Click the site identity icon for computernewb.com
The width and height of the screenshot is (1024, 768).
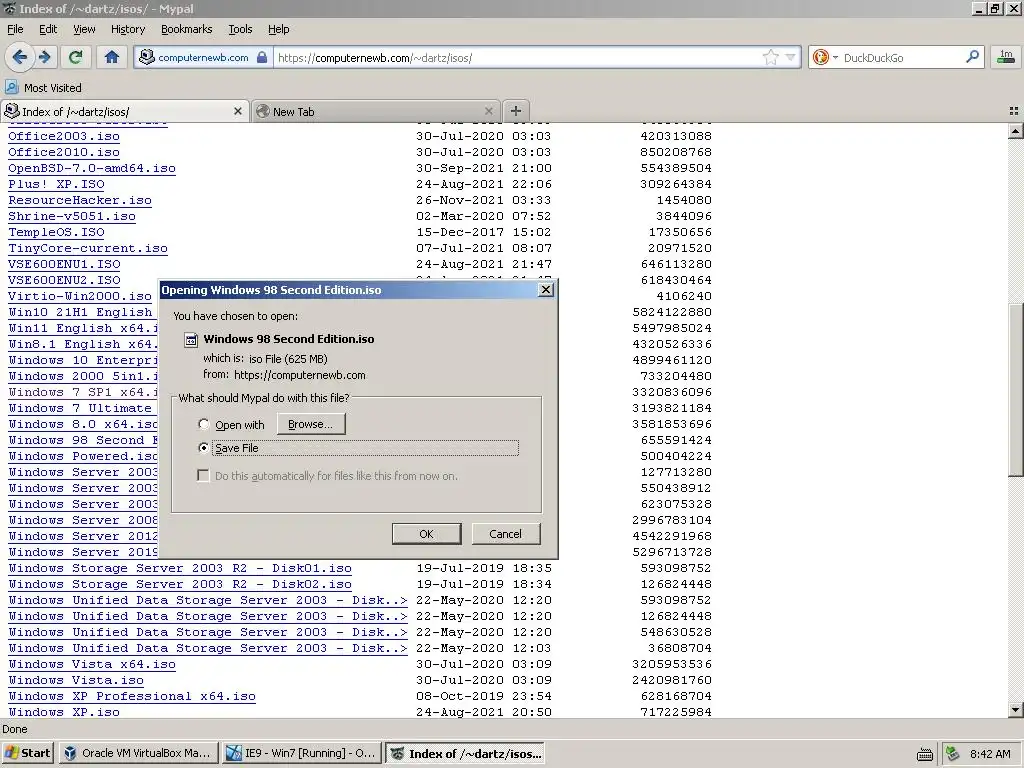point(147,57)
